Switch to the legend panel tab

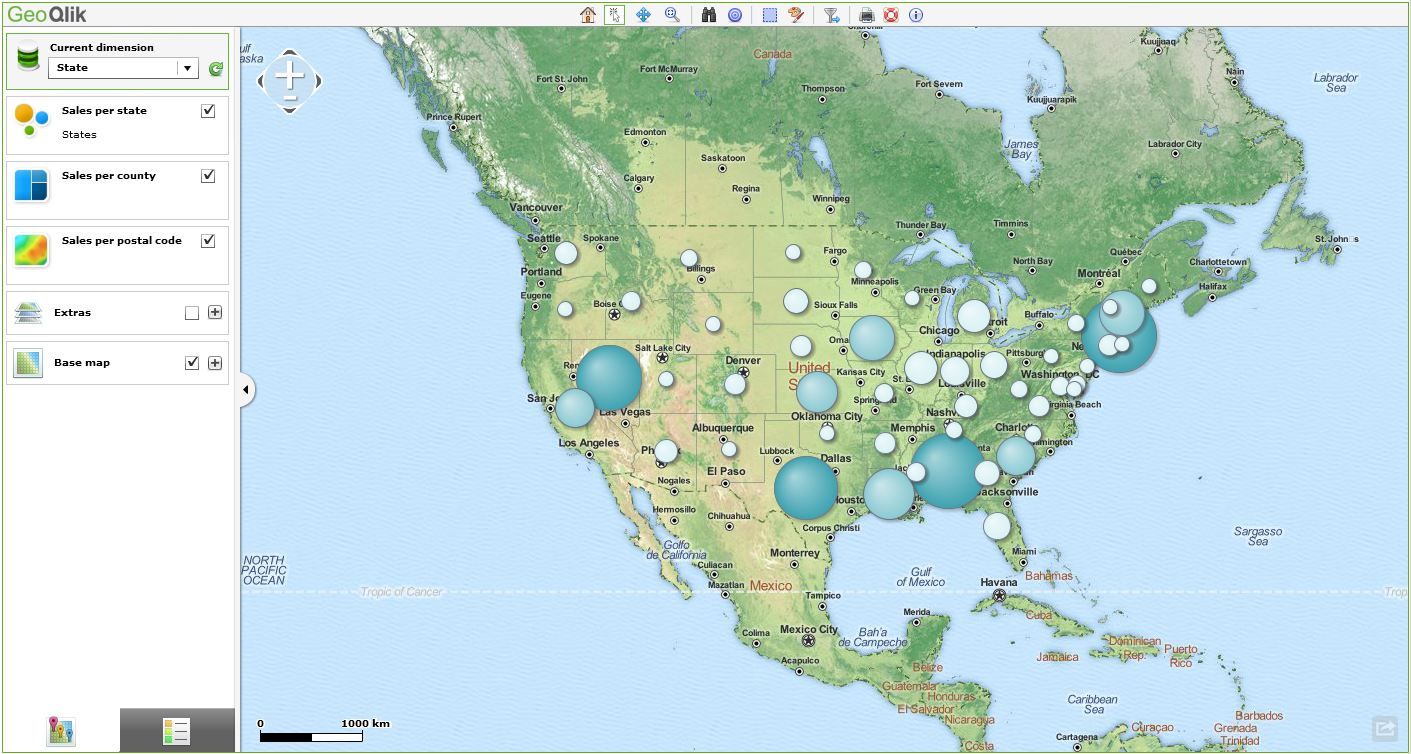tap(177, 730)
